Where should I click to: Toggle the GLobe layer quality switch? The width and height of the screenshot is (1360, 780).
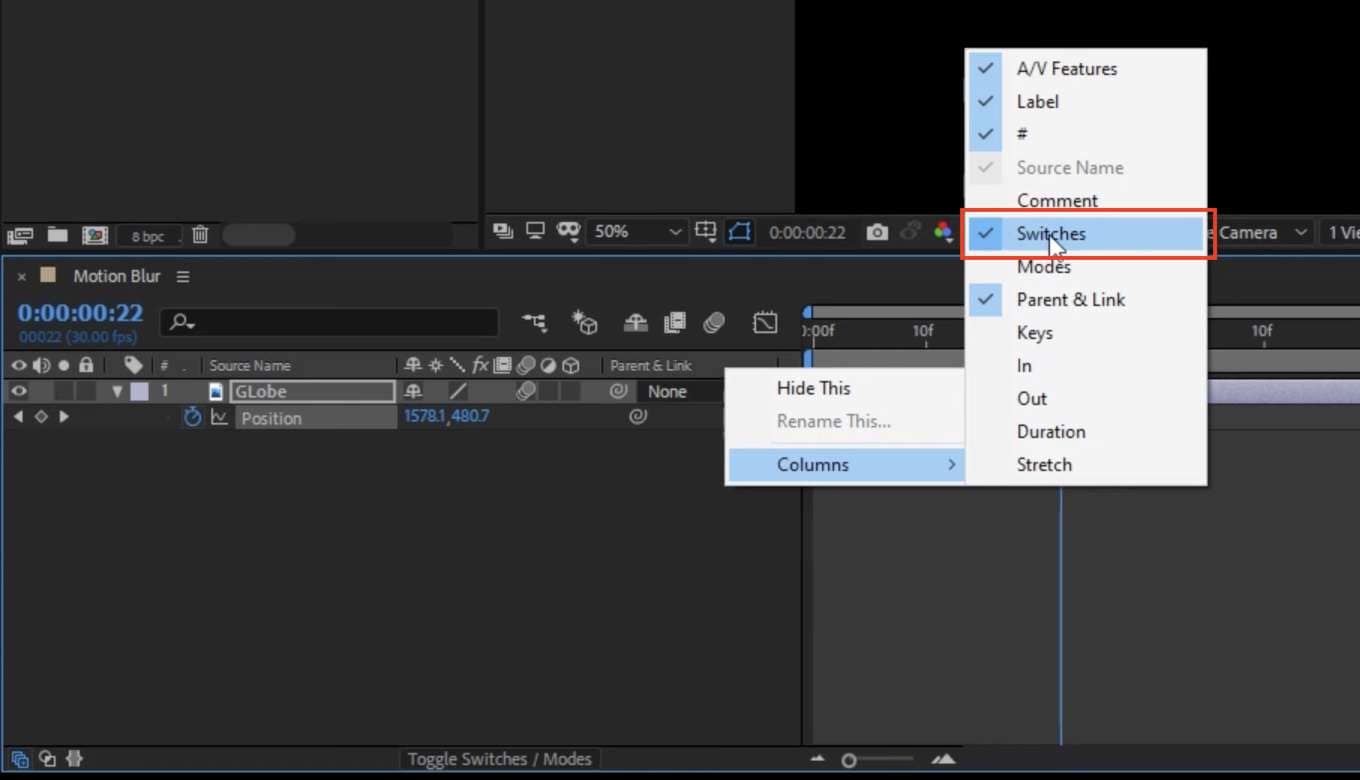point(457,392)
